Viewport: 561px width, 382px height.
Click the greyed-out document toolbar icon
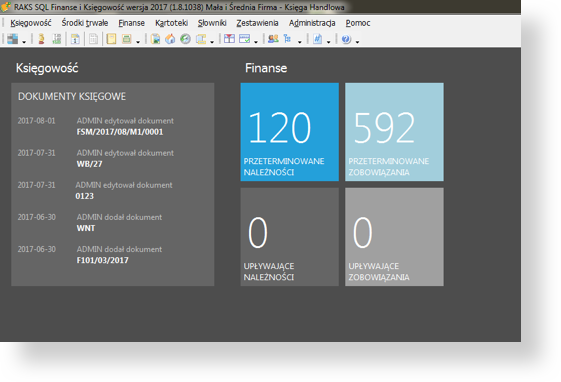(x=93, y=39)
